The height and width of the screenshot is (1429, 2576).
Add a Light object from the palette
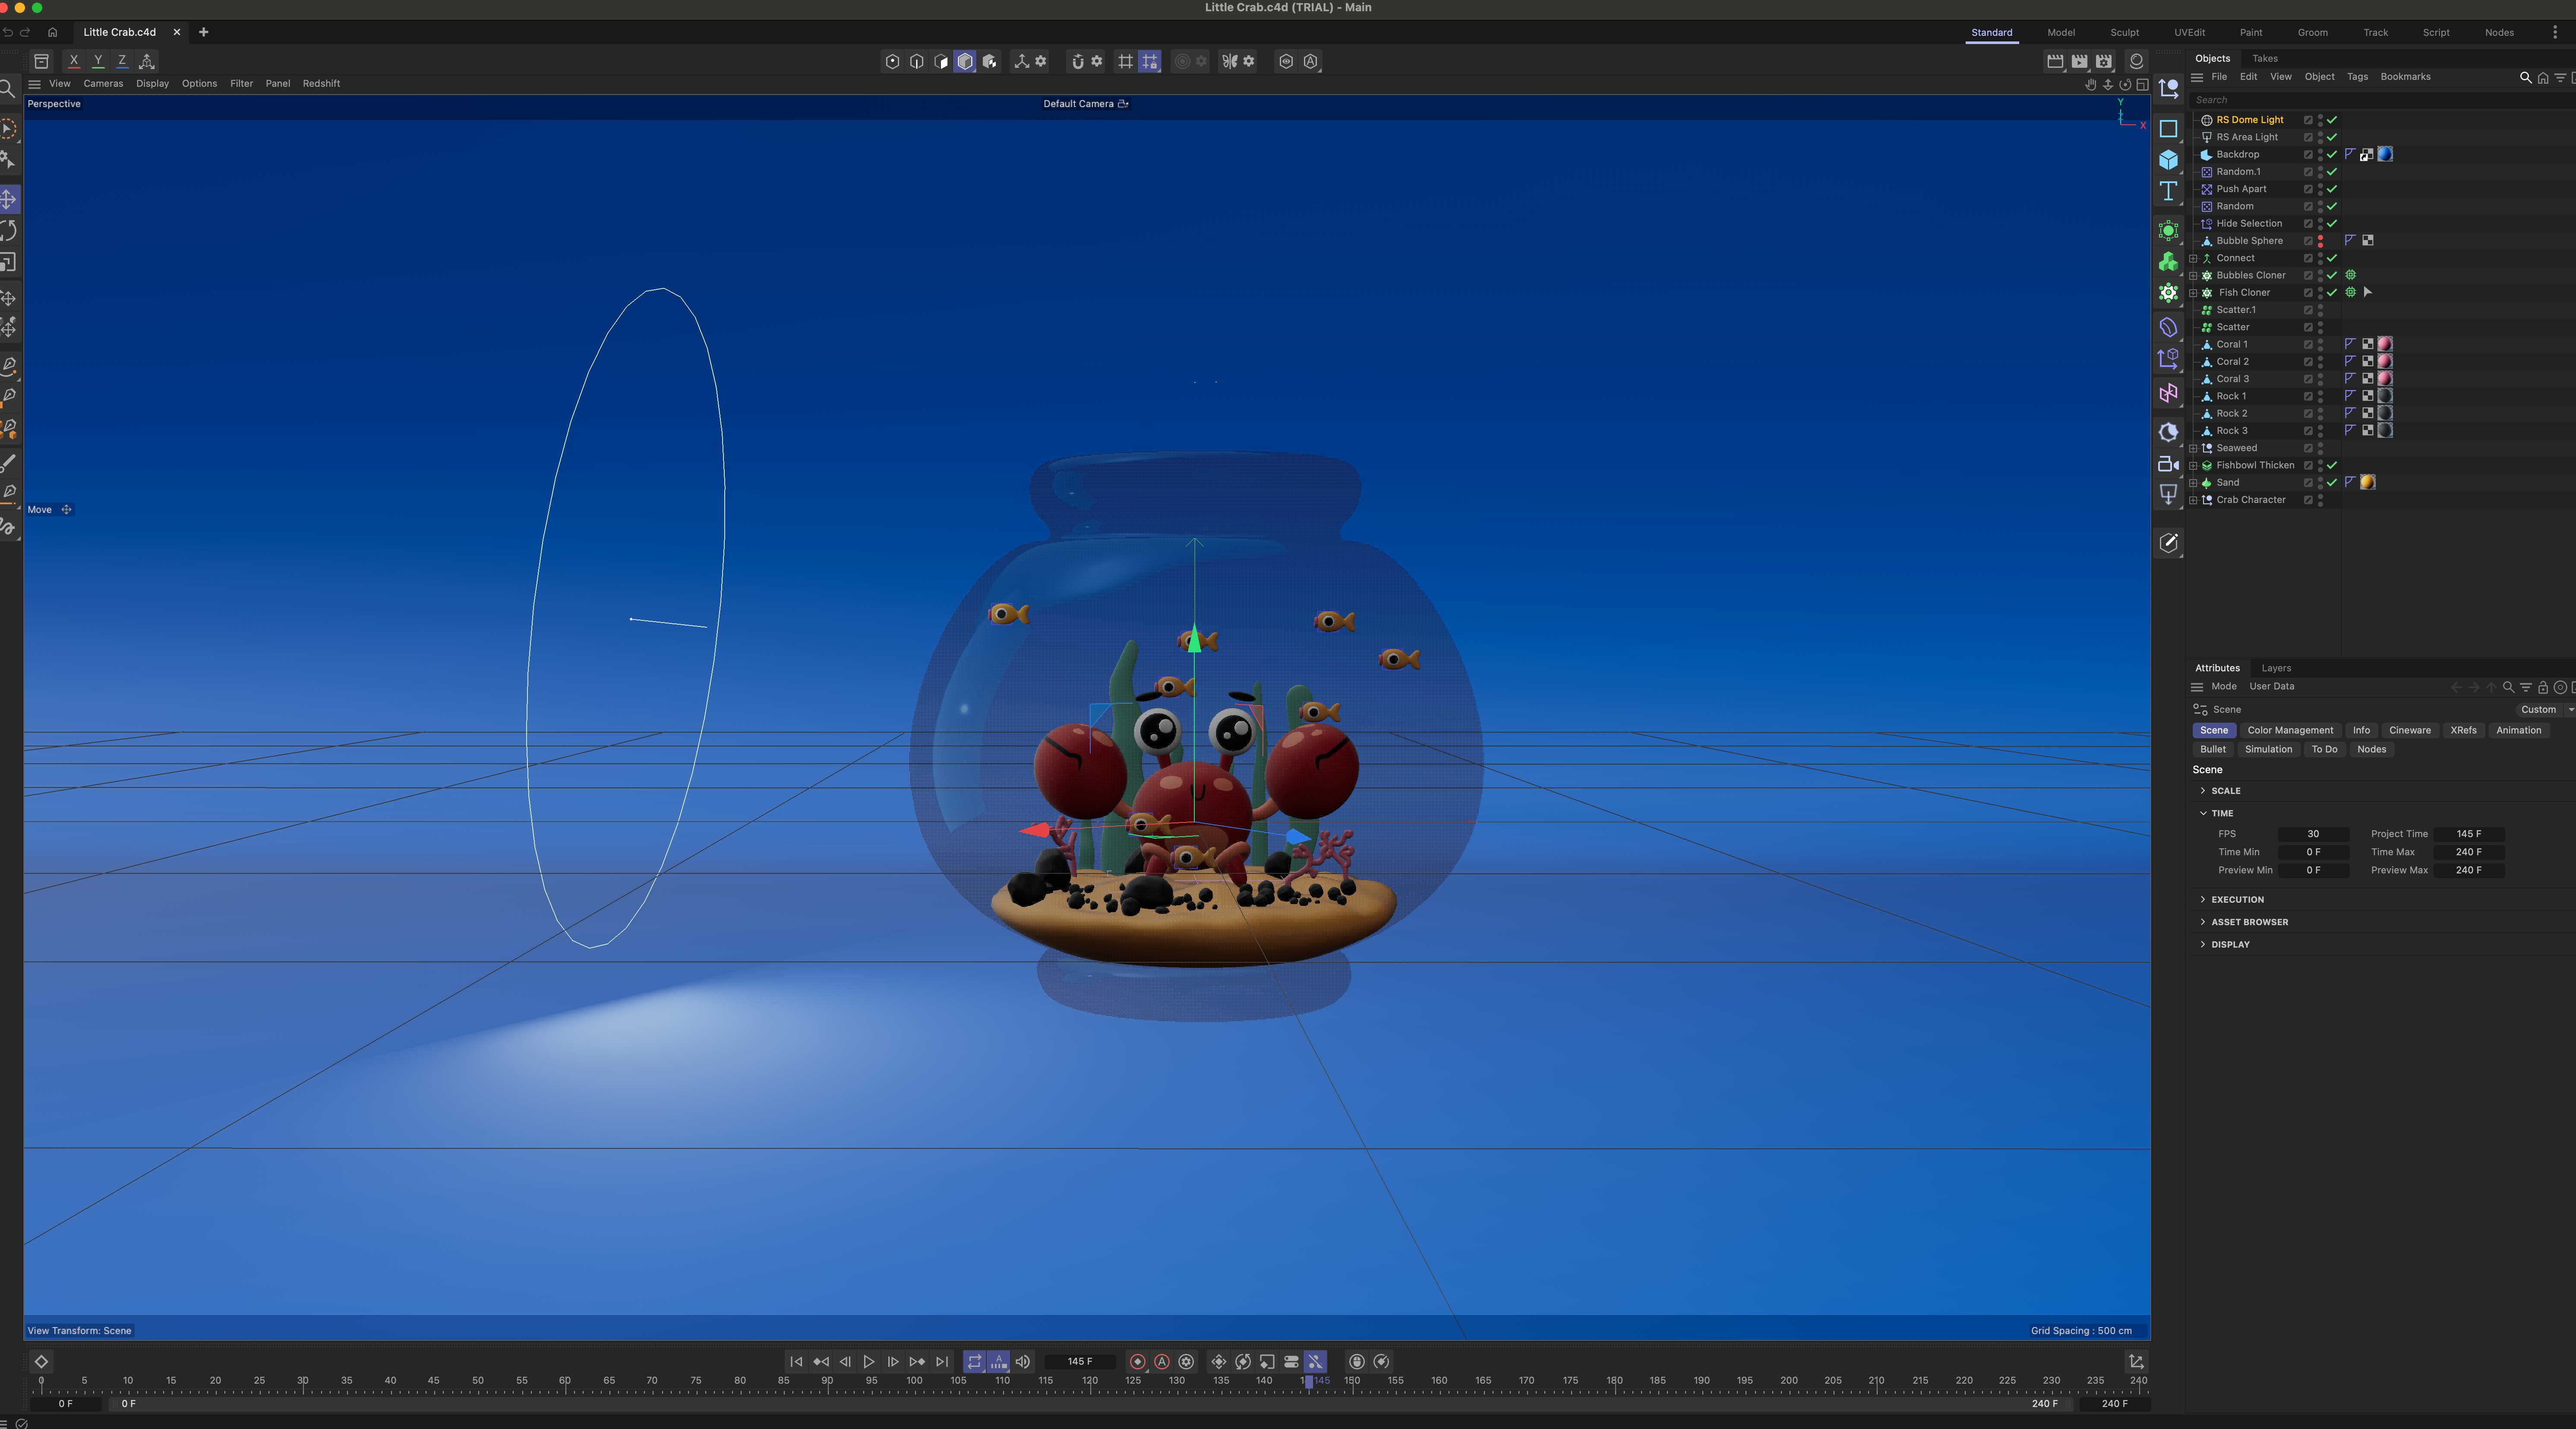coord(2168,494)
